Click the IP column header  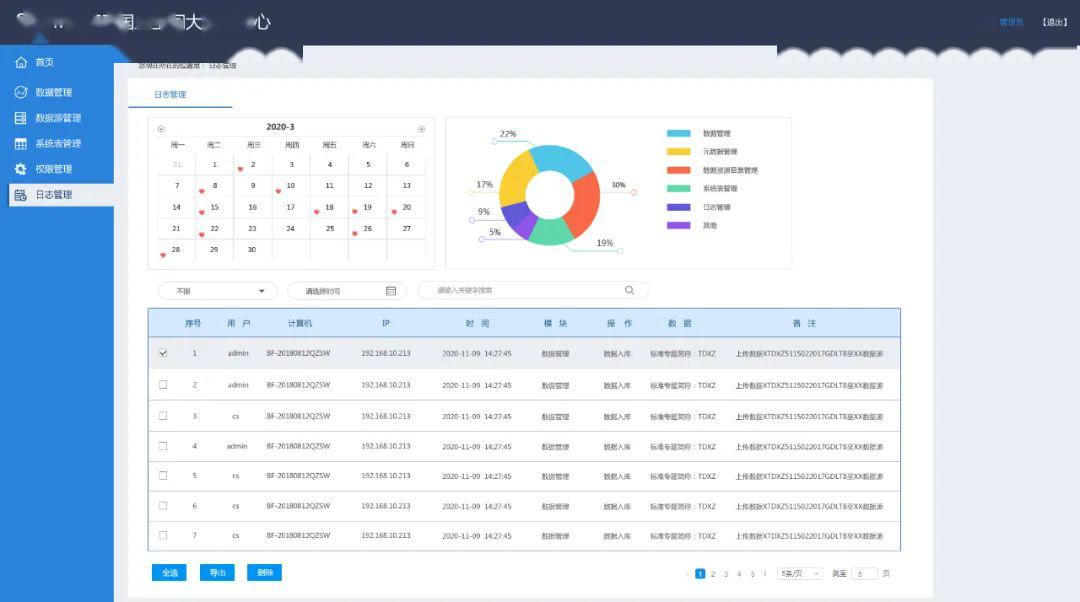point(386,323)
